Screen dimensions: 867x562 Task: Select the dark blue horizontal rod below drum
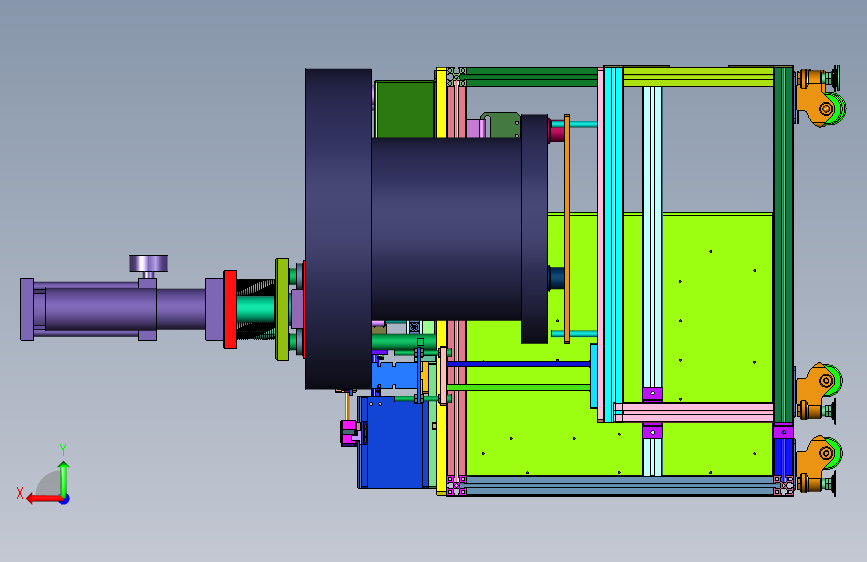pos(519,364)
